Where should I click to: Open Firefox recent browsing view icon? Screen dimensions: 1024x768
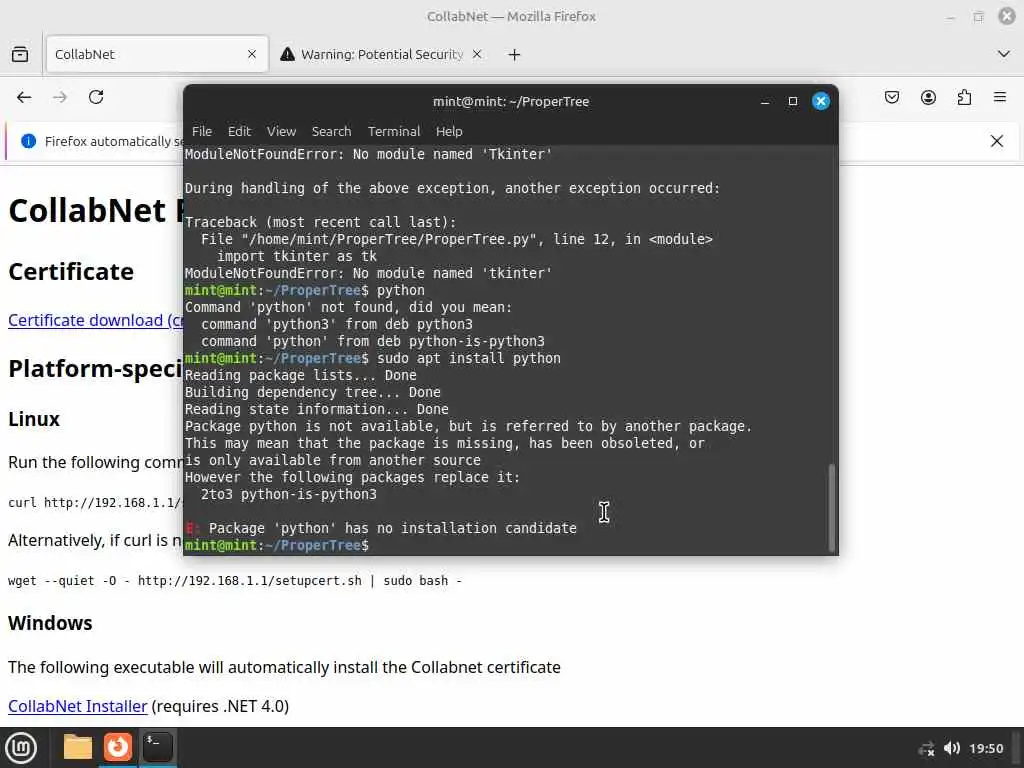point(20,54)
